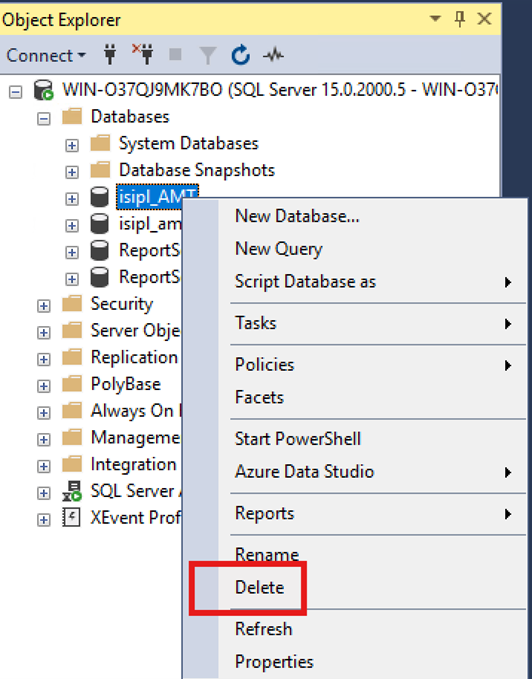Expand the PolyBase folder
532x679 pixels.
pos(44,386)
